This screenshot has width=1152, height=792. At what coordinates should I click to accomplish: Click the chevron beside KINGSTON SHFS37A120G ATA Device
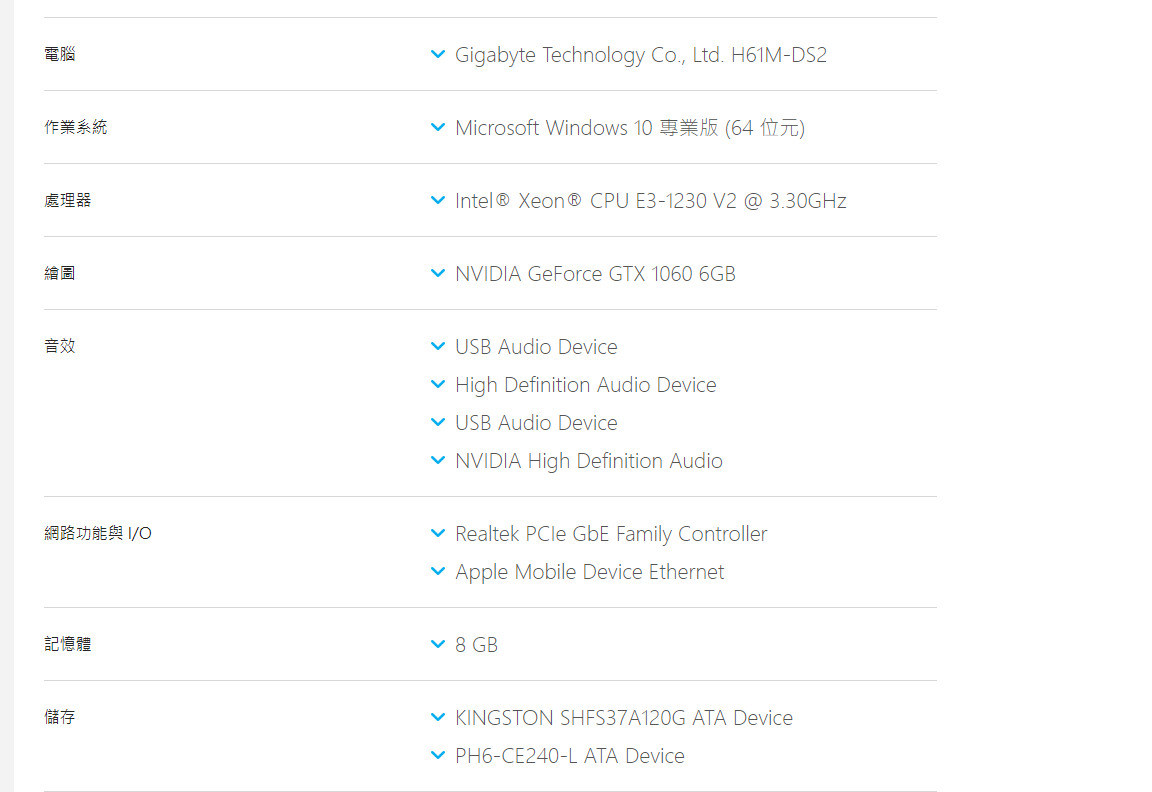coord(437,718)
